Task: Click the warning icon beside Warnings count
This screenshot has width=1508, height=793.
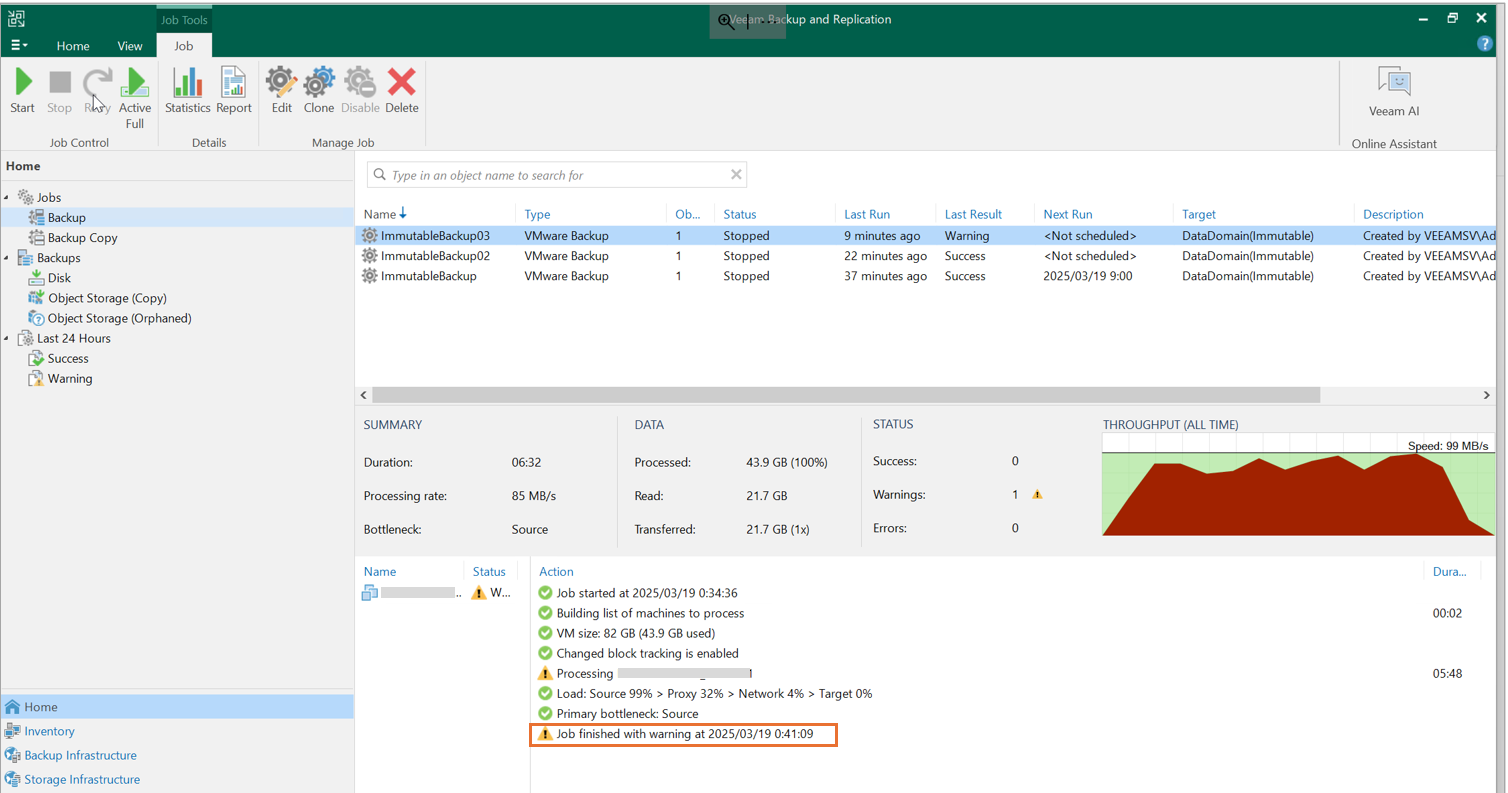Action: (1037, 494)
